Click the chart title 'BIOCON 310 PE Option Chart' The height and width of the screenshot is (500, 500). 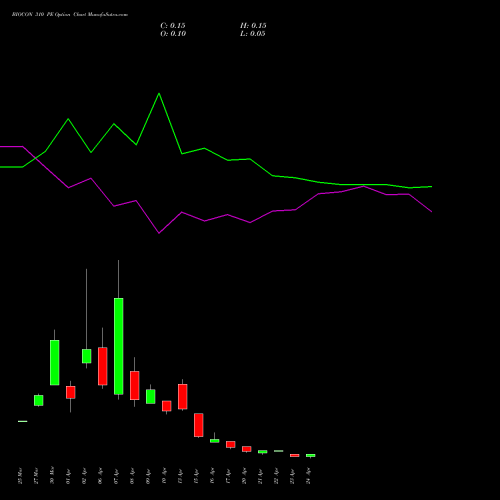[49, 15]
